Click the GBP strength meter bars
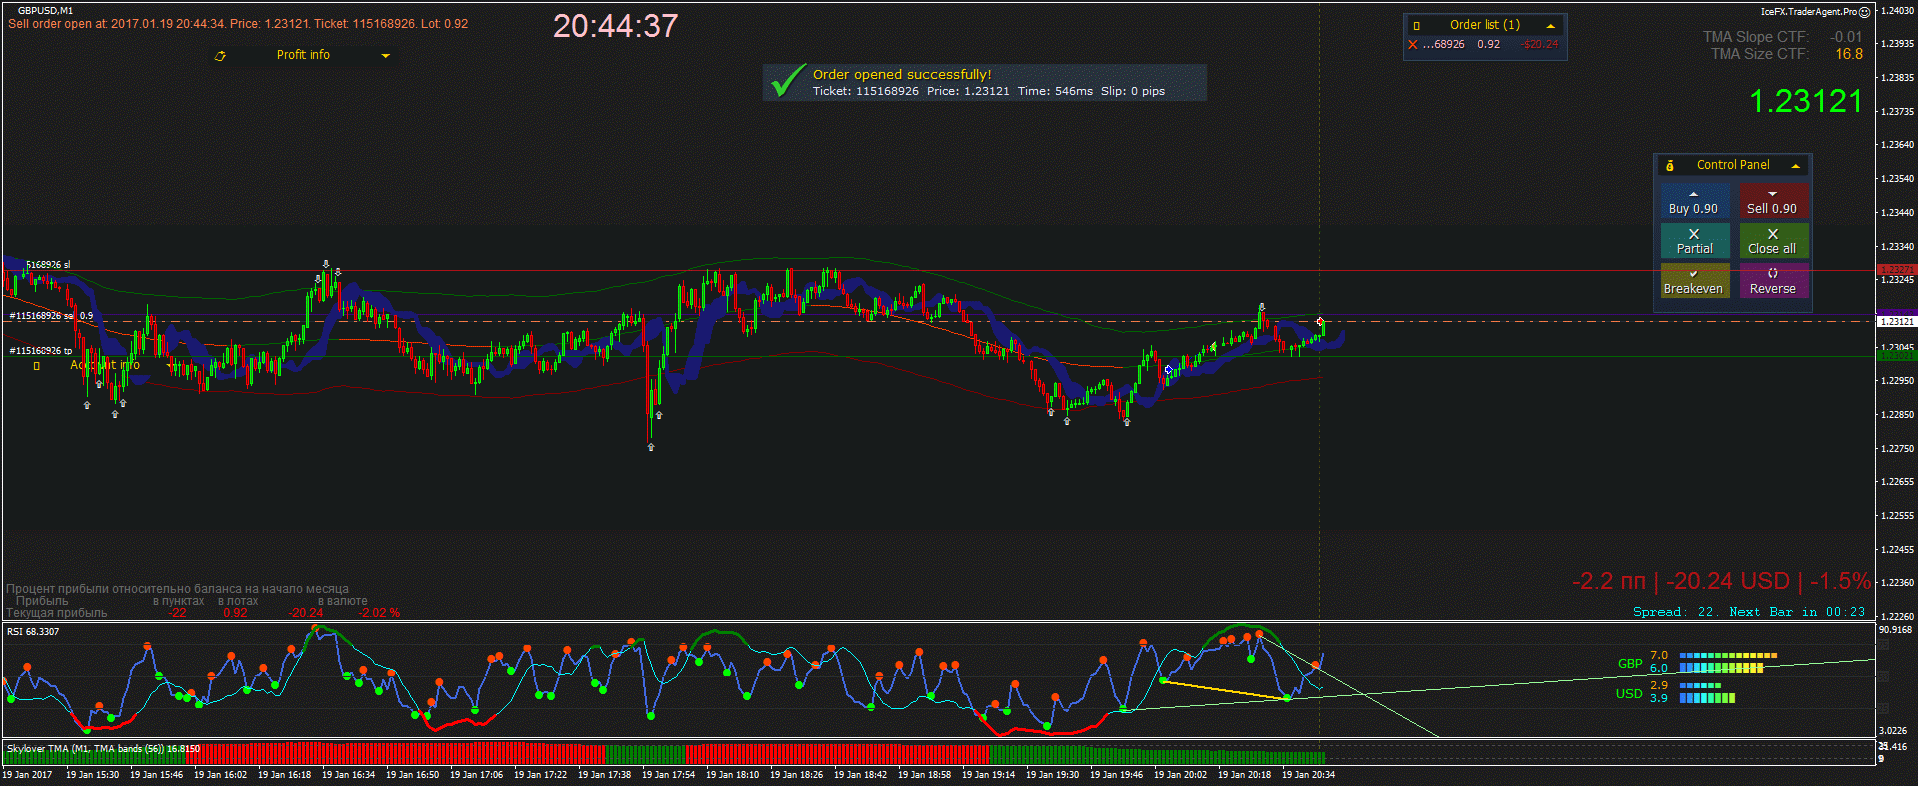 click(1728, 662)
